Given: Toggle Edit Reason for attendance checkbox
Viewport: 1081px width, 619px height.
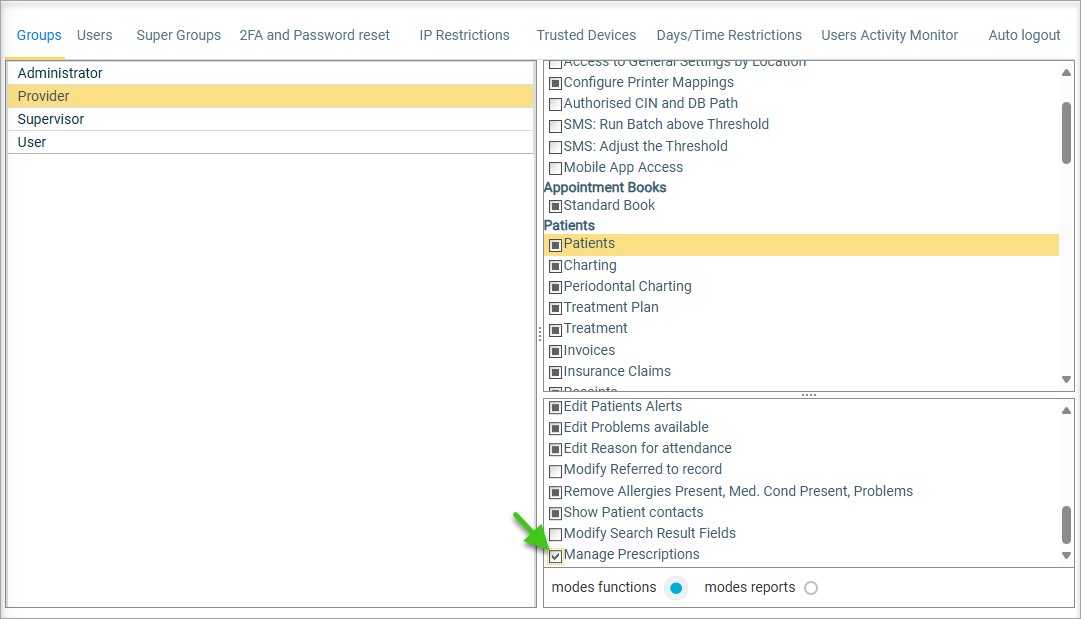Looking at the screenshot, I should pyautogui.click(x=555, y=449).
